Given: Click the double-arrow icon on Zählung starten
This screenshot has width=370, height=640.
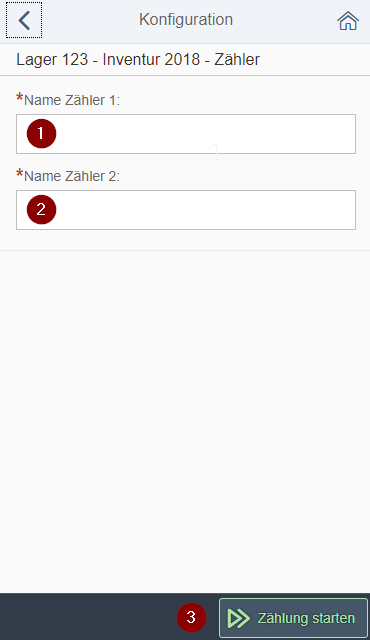Looking at the screenshot, I should click(x=238, y=618).
